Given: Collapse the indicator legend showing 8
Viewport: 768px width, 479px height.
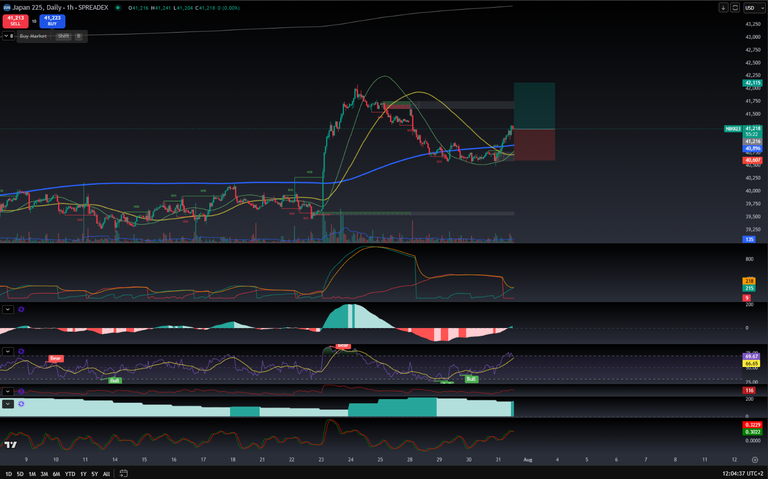Looking at the screenshot, I should click(x=8, y=35).
